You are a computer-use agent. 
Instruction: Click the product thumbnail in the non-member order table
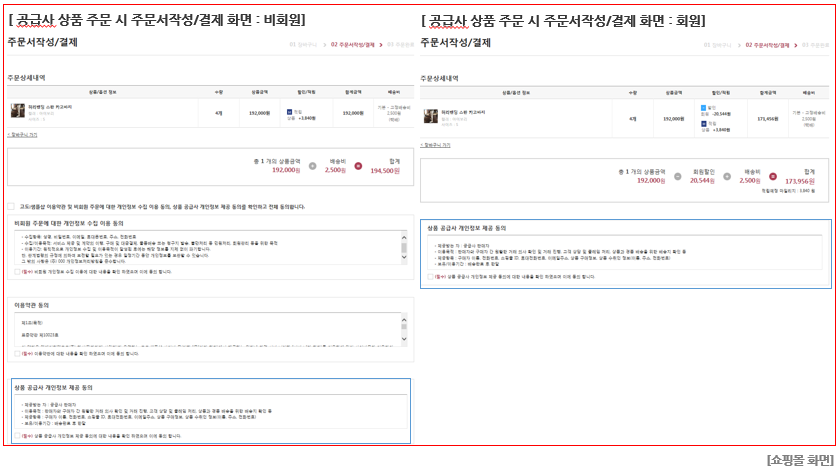click(x=18, y=111)
